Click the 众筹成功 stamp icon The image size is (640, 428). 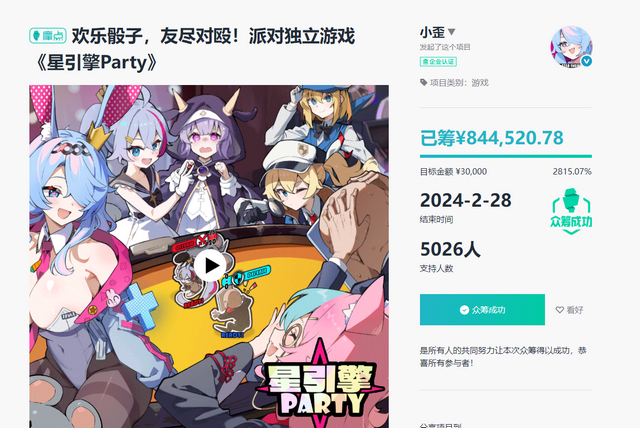(x=571, y=211)
